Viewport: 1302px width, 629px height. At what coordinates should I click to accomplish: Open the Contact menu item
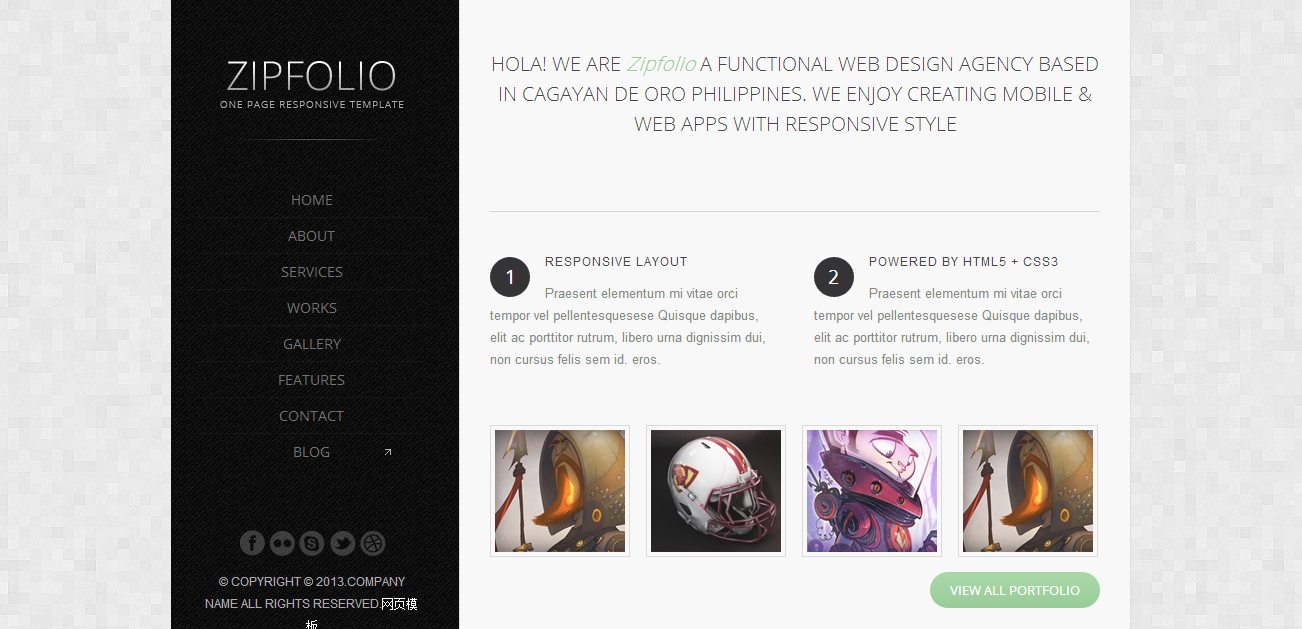click(x=312, y=416)
